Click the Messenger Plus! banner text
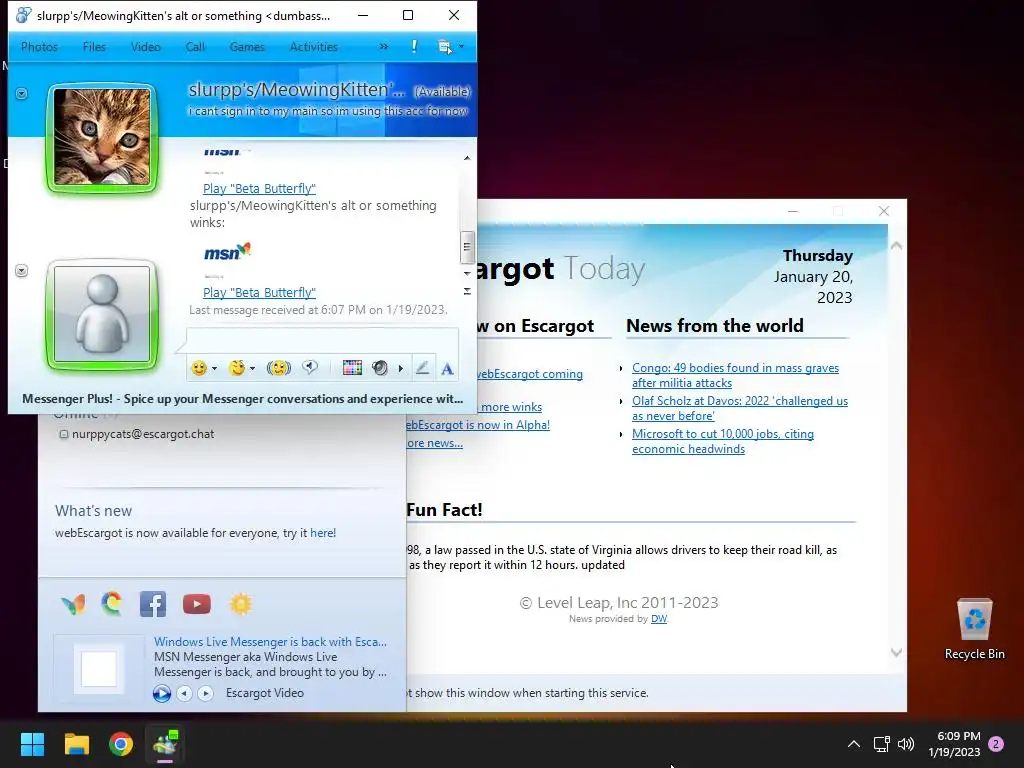The height and width of the screenshot is (768, 1024). 242,398
